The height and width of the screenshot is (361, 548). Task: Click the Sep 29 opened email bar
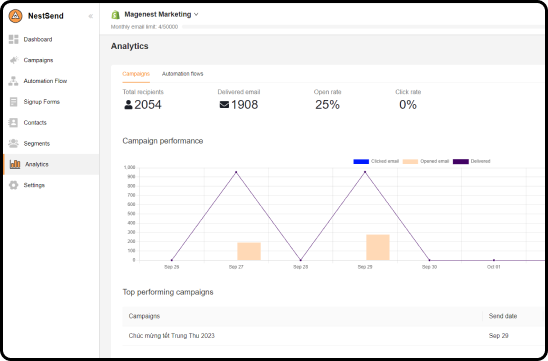(378, 247)
